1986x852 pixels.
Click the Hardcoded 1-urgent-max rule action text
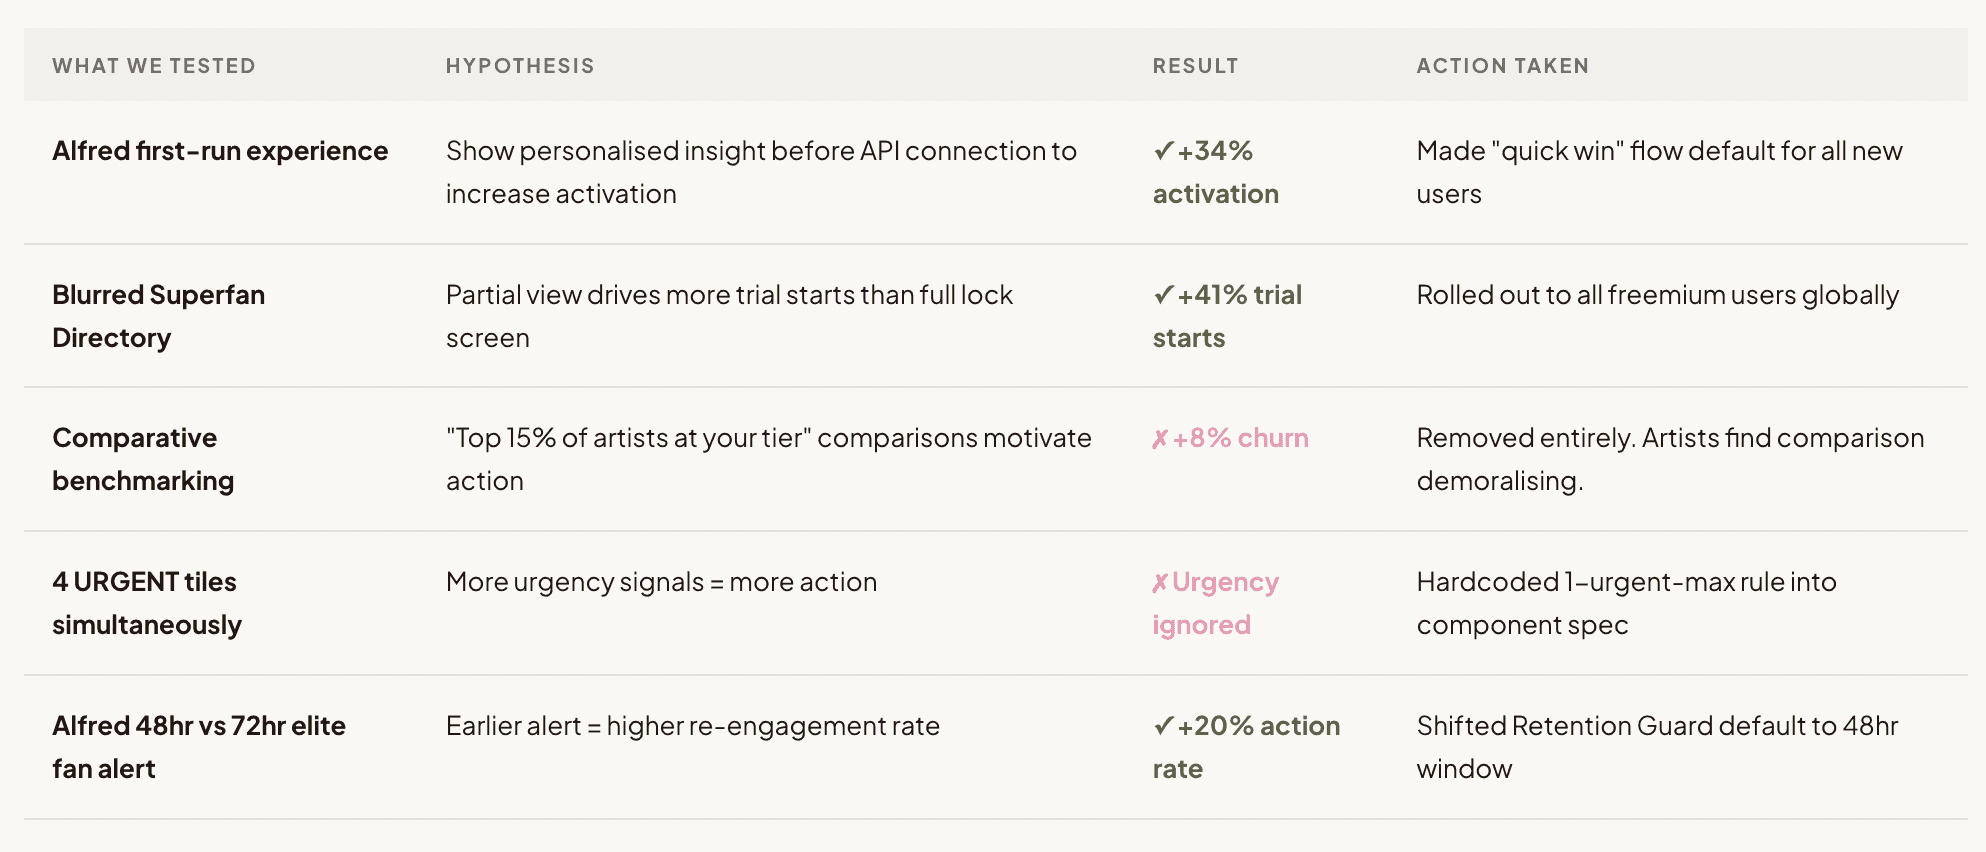click(1626, 603)
